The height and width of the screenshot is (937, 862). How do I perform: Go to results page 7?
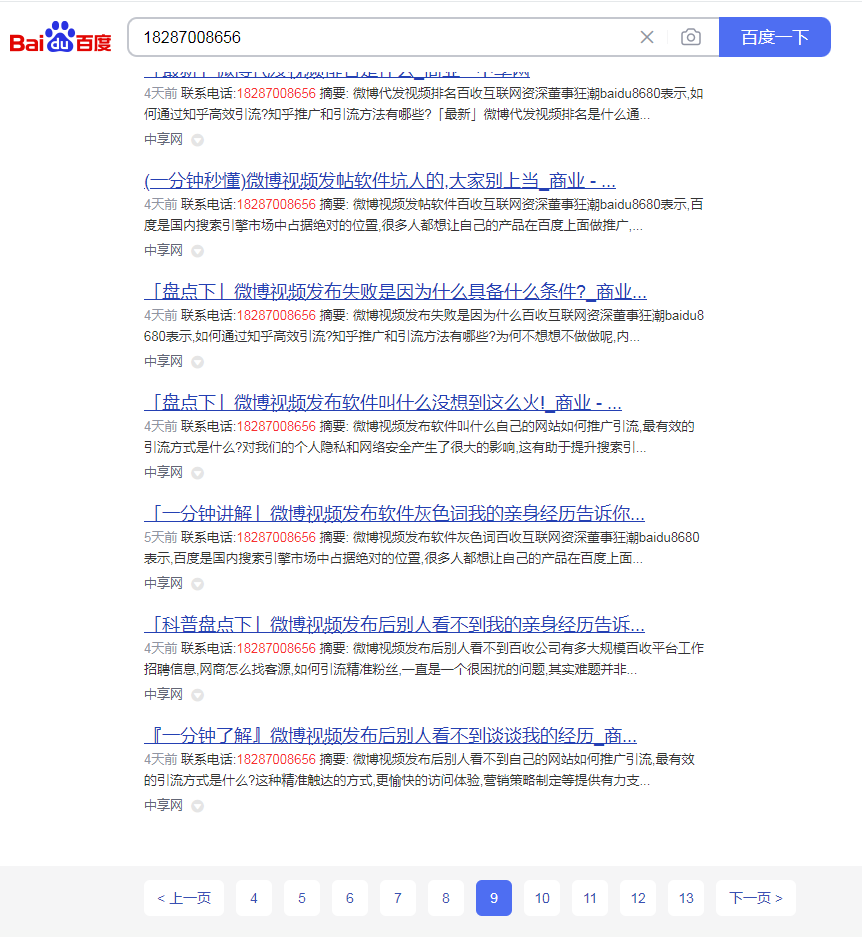click(x=398, y=898)
